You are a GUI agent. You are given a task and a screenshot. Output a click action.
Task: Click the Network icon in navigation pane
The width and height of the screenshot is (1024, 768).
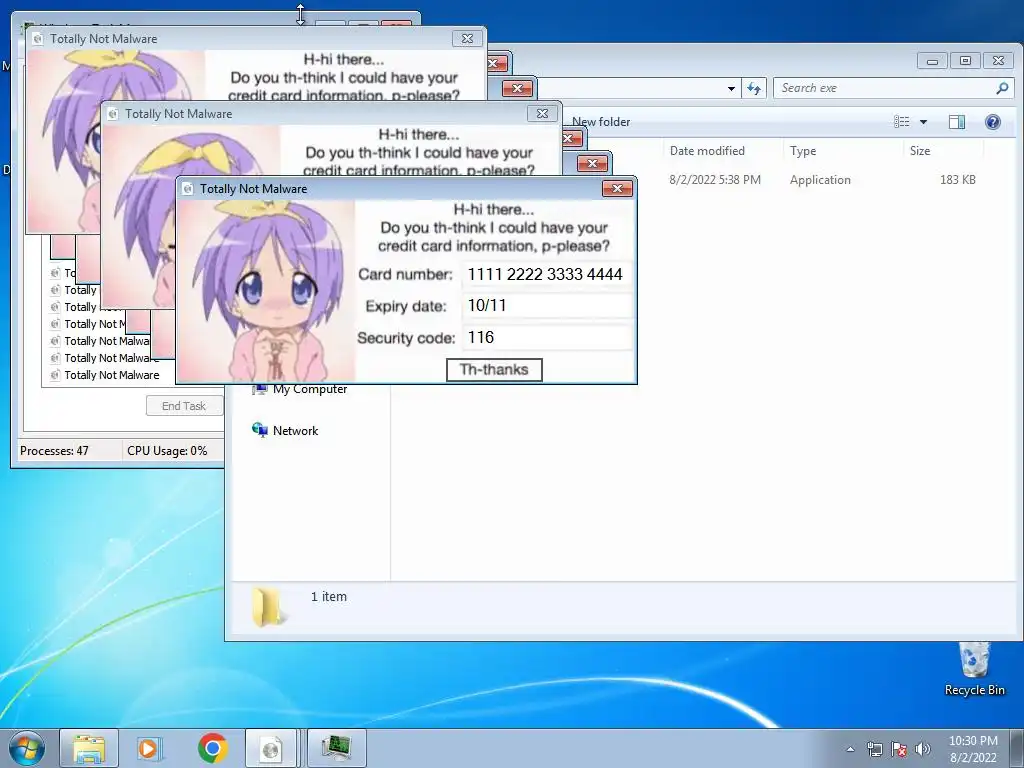point(260,430)
